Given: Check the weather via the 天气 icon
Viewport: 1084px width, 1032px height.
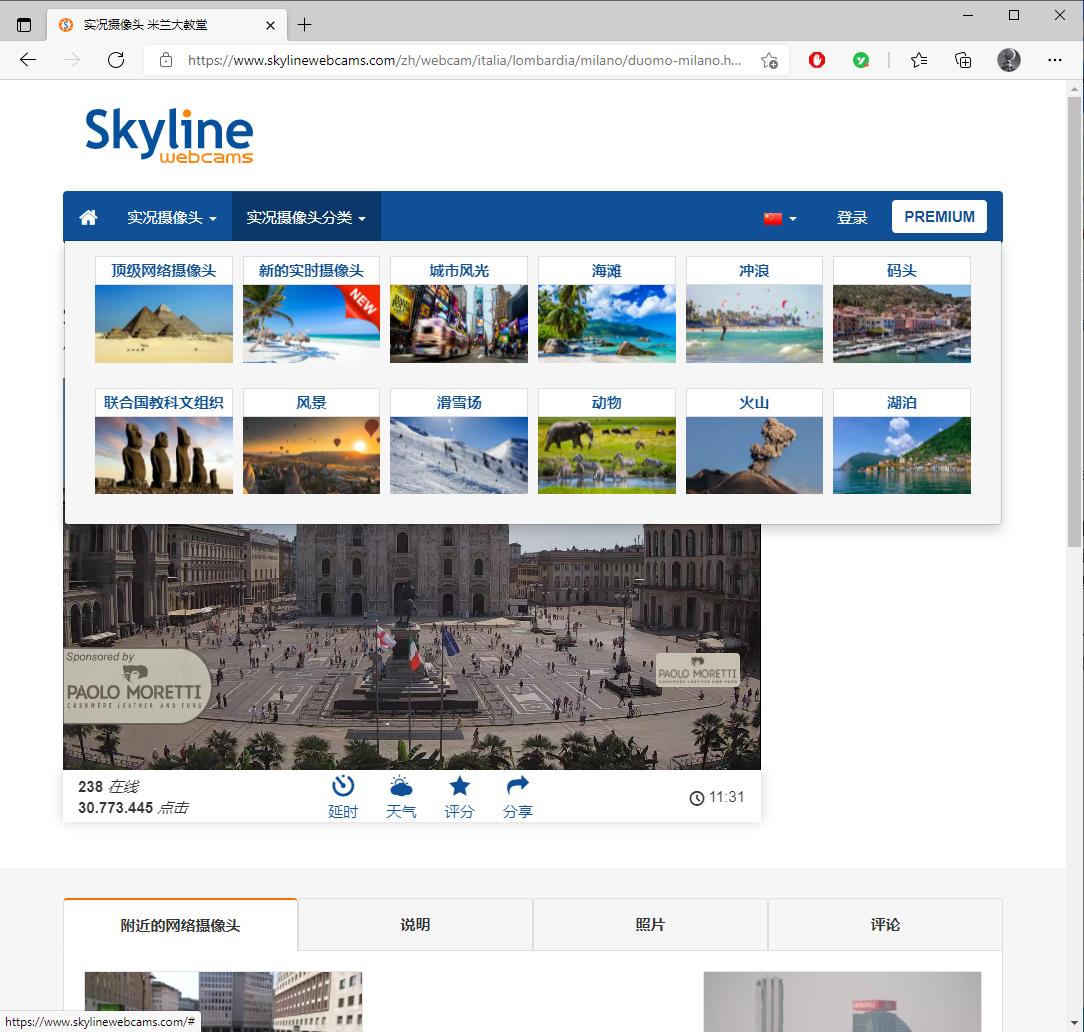Looking at the screenshot, I should pyautogui.click(x=401, y=796).
